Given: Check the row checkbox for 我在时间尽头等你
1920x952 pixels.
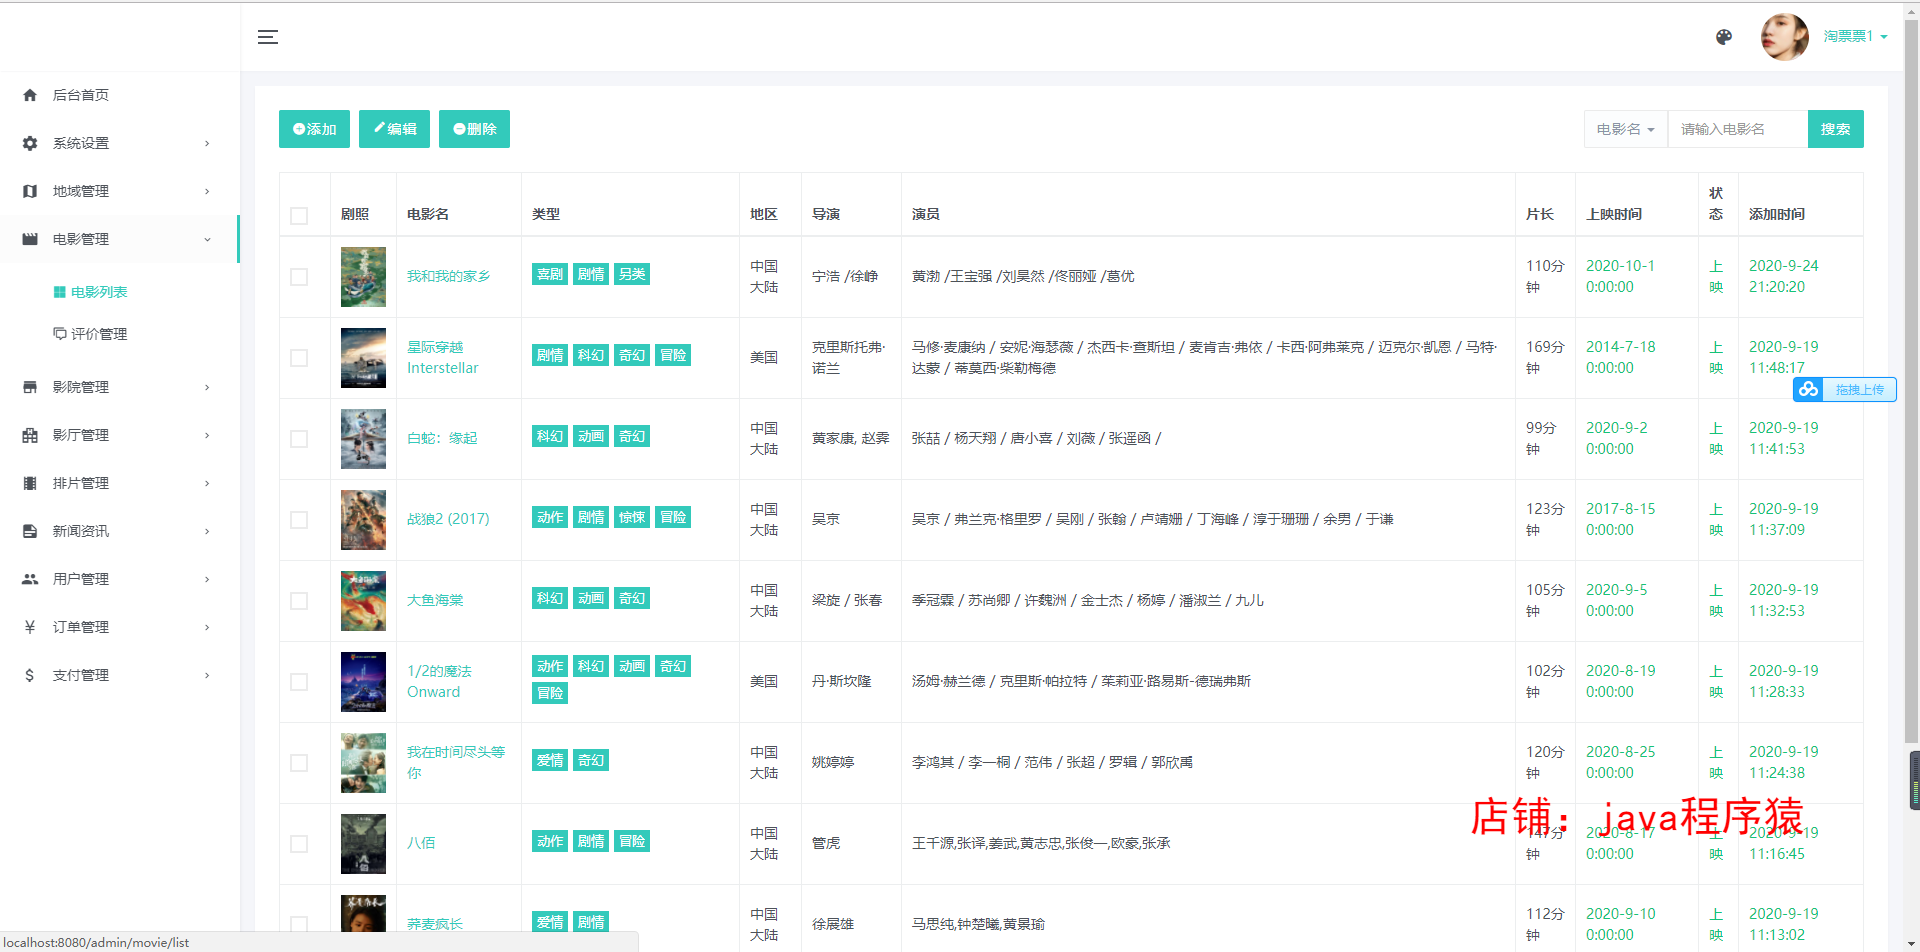Looking at the screenshot, I should tap(299, 763).
